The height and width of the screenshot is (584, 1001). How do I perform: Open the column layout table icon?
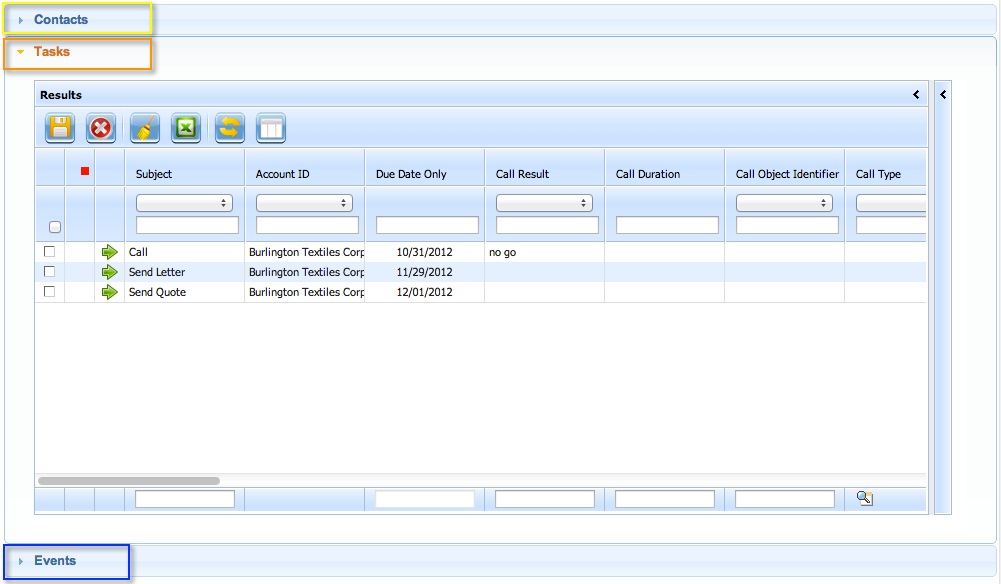point(272,128)
